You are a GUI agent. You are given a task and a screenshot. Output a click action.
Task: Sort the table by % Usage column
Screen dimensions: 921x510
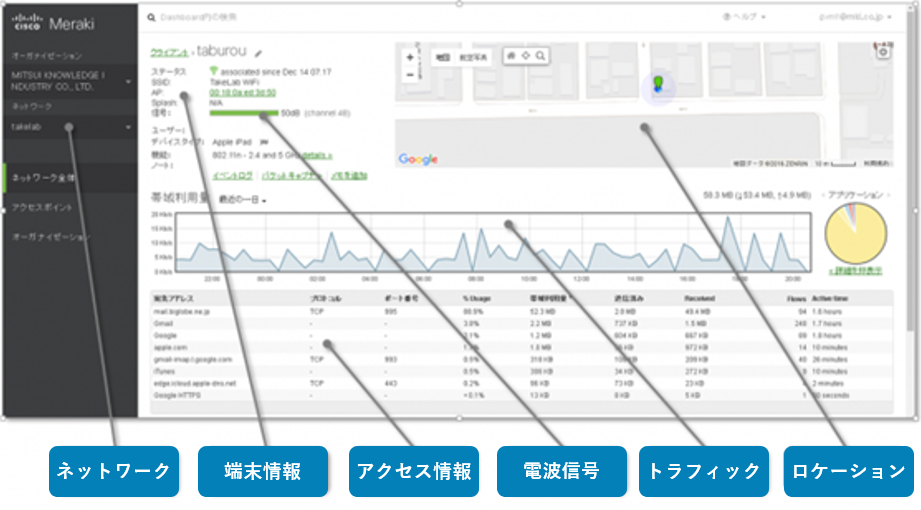coord(476,299)
